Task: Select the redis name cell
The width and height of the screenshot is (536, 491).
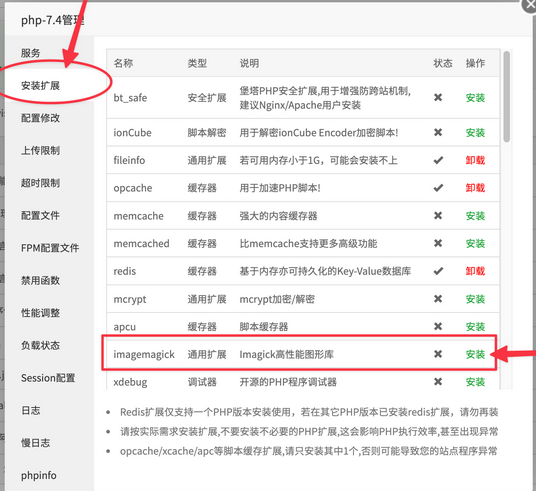Action: tap(125, 271)
